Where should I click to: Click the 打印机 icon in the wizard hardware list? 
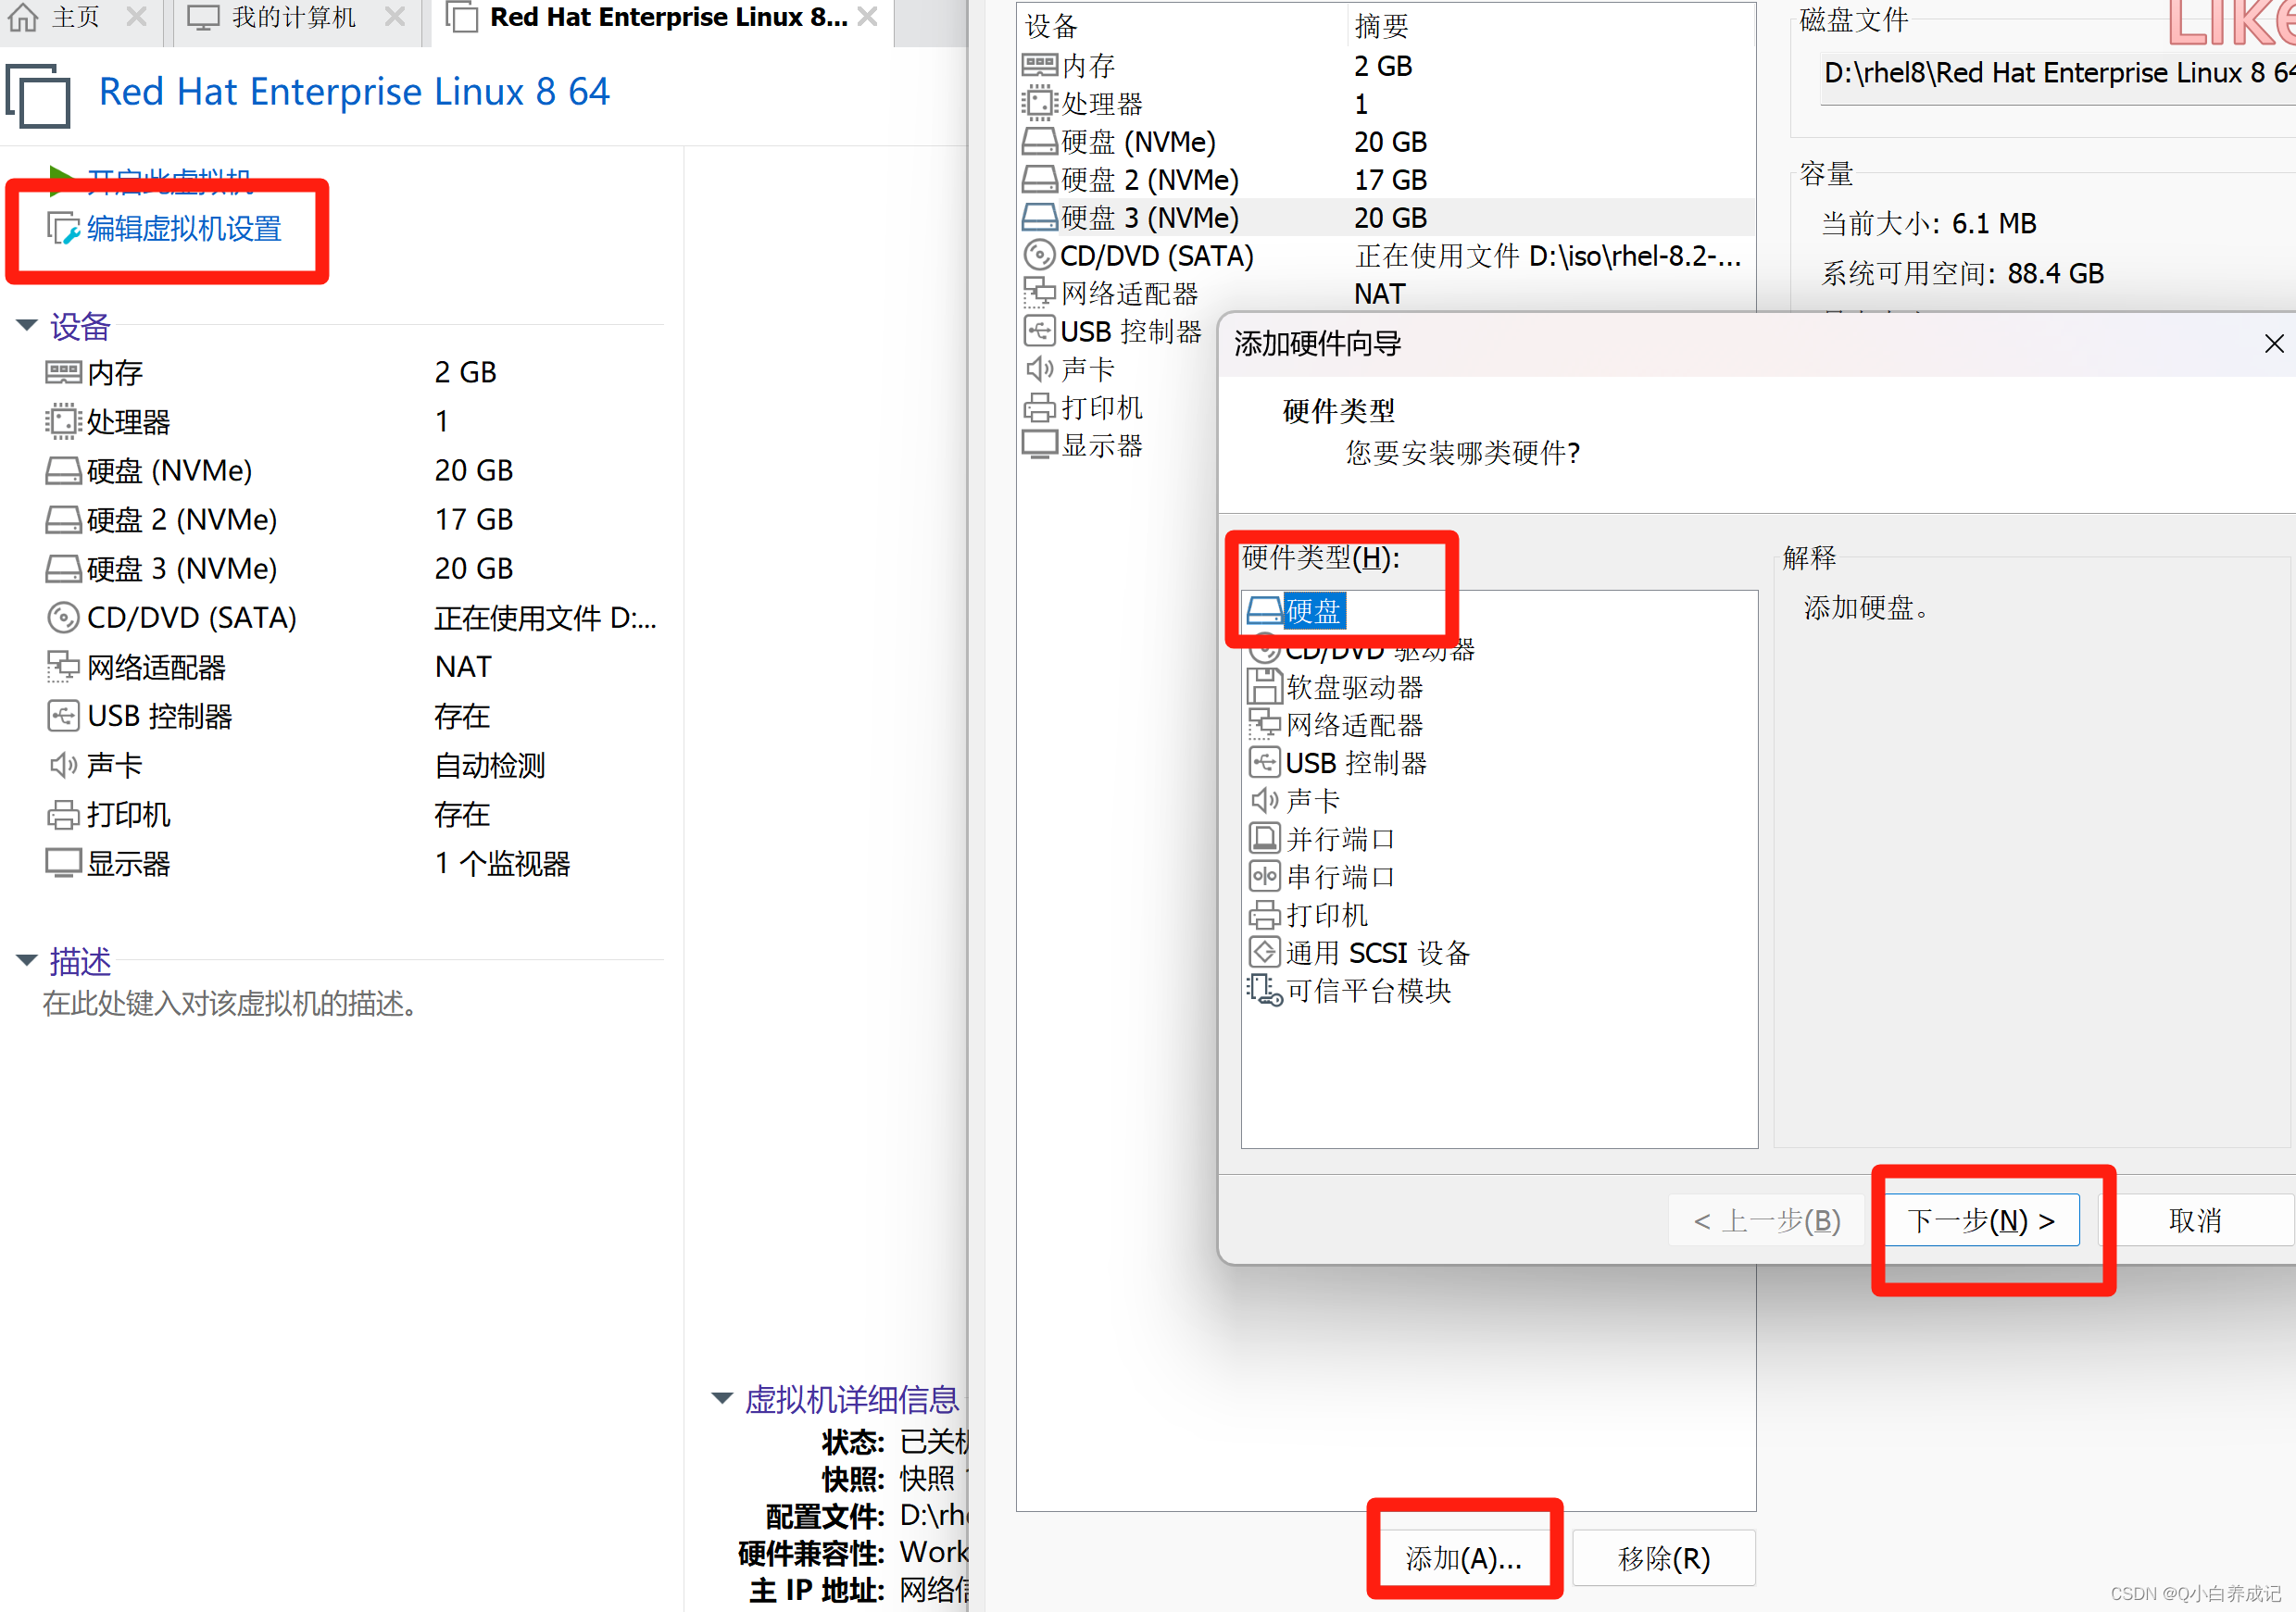pos(1265,914)
